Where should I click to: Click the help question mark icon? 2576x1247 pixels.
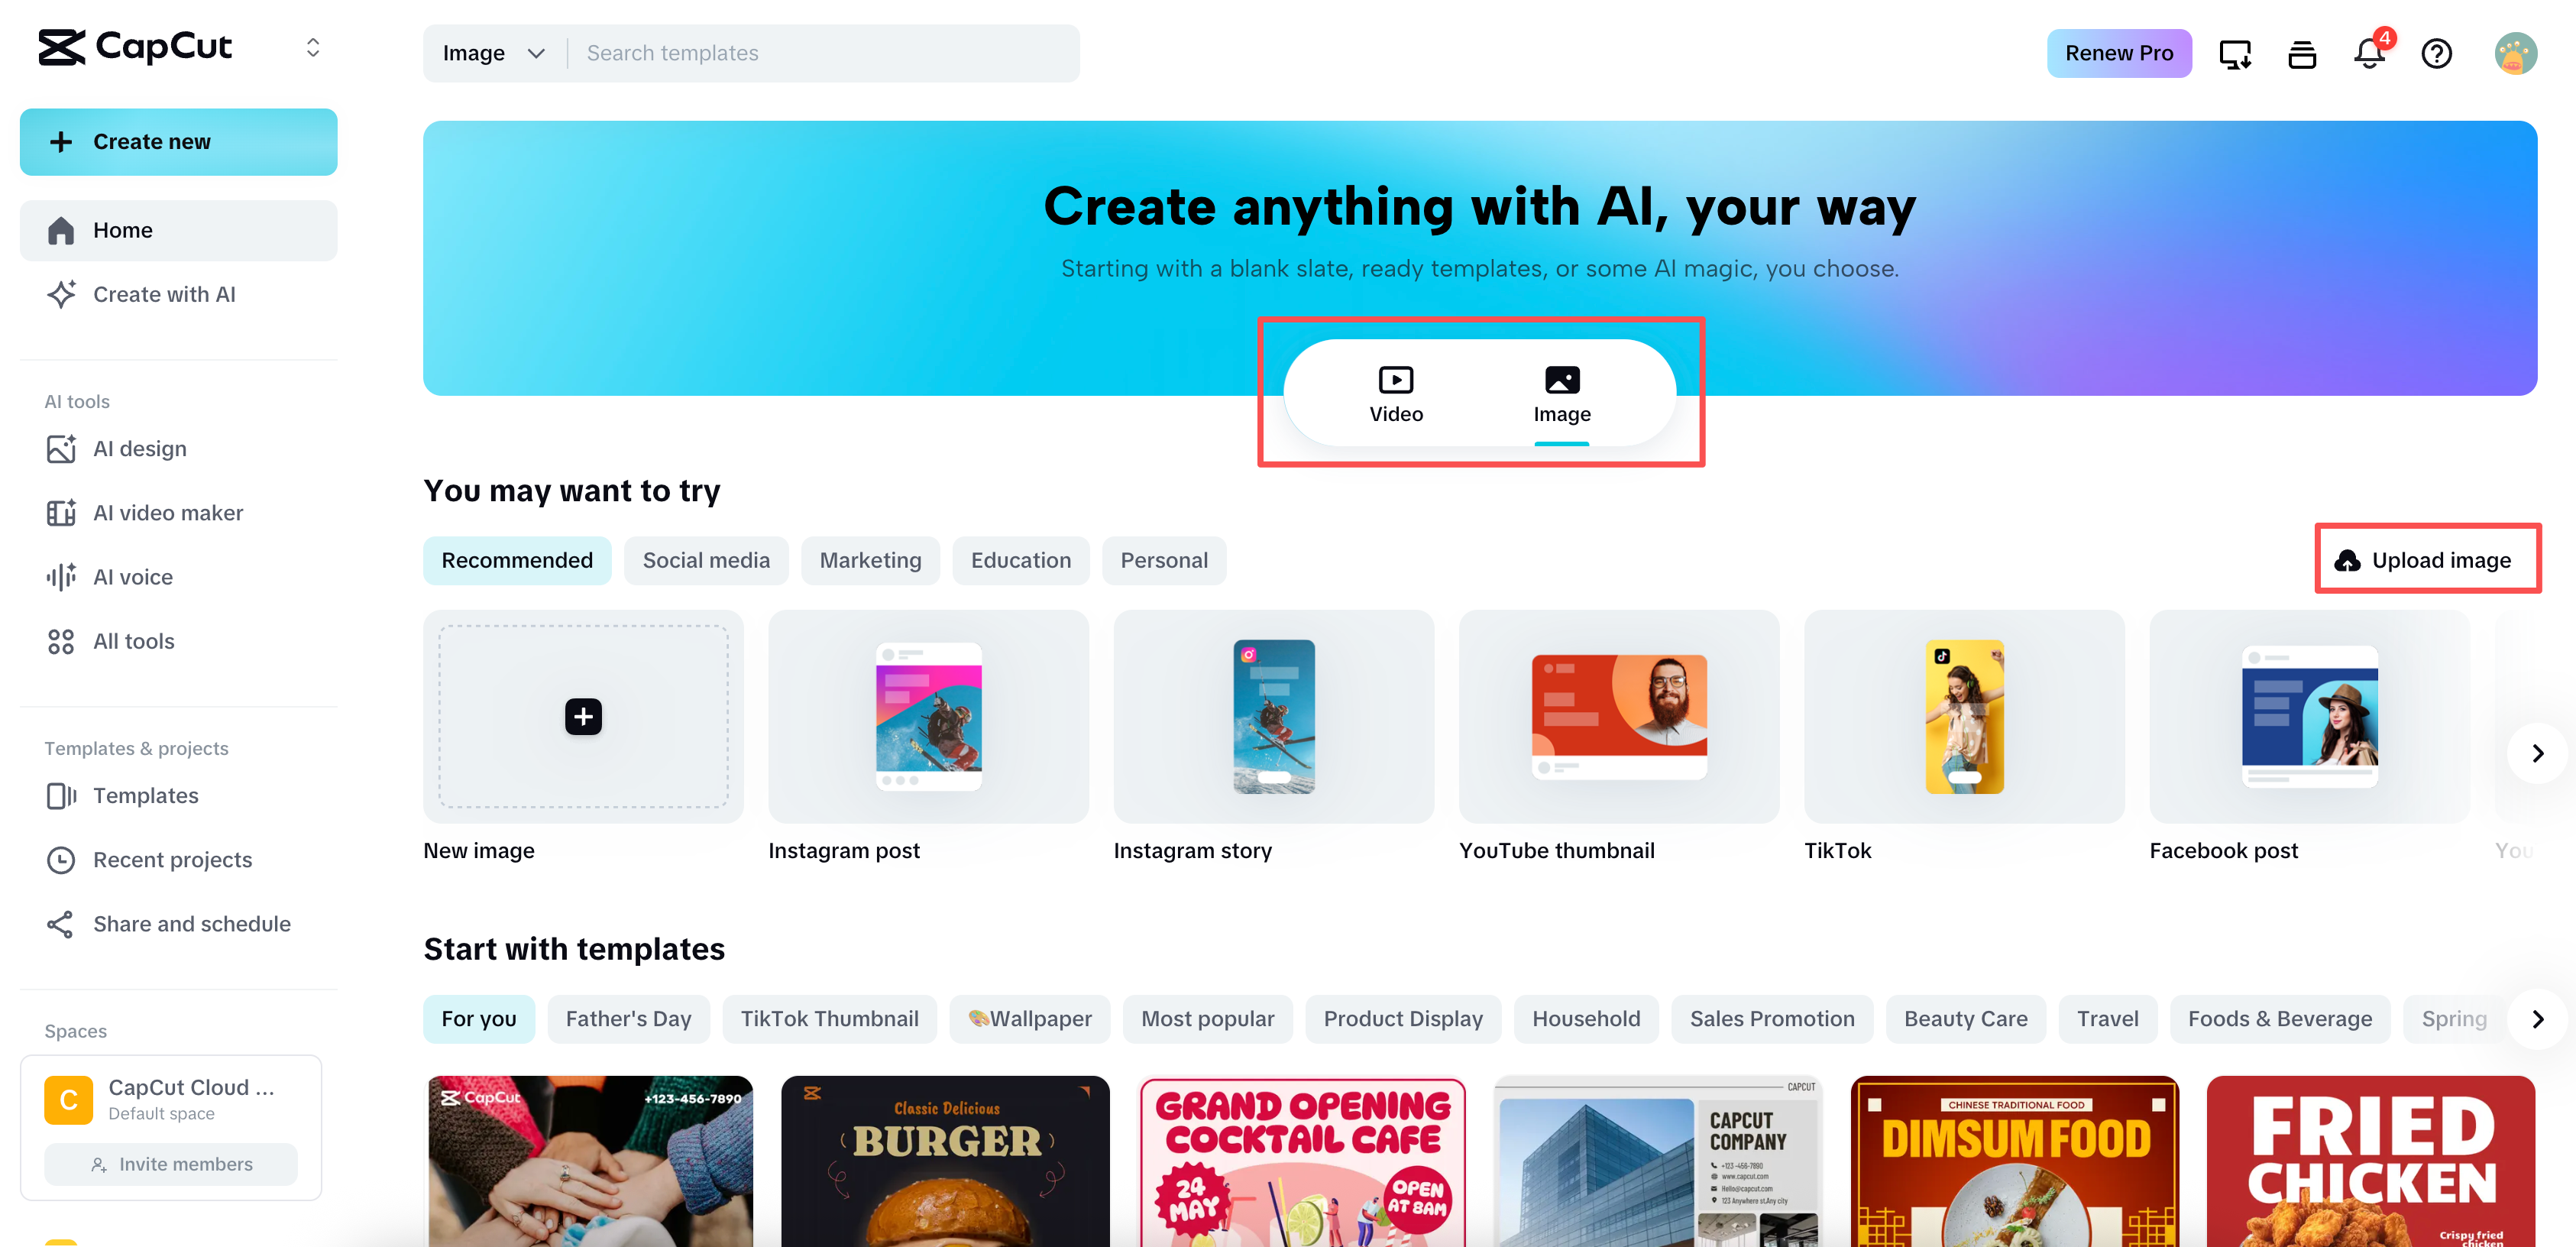tap(2436, 53)
